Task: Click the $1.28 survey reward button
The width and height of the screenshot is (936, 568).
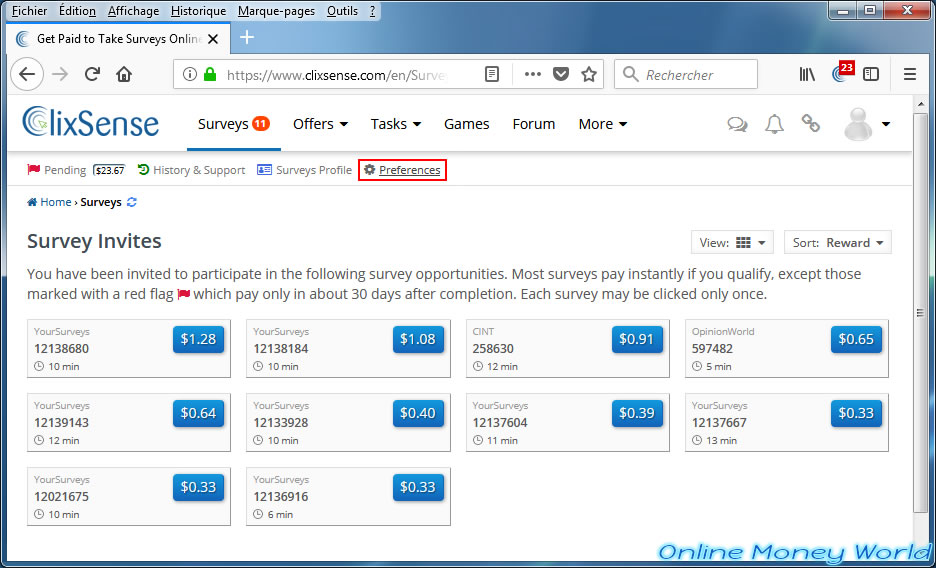Action: pos(198,339)
